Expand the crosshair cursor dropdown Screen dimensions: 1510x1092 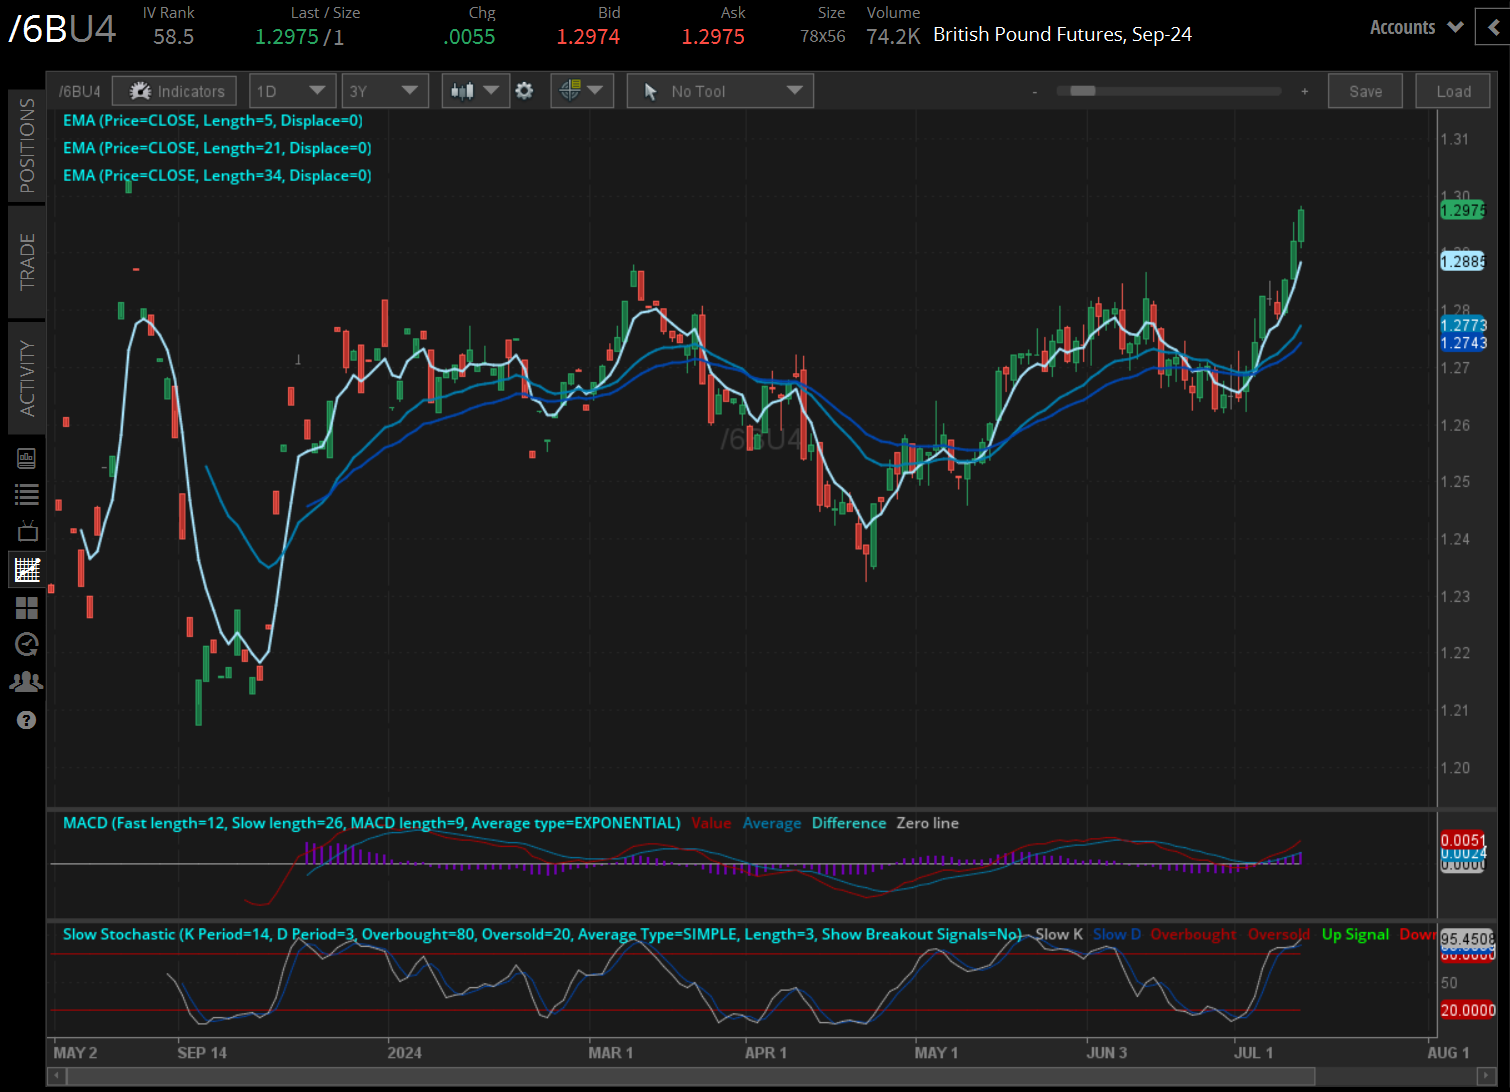coord(581,91)
